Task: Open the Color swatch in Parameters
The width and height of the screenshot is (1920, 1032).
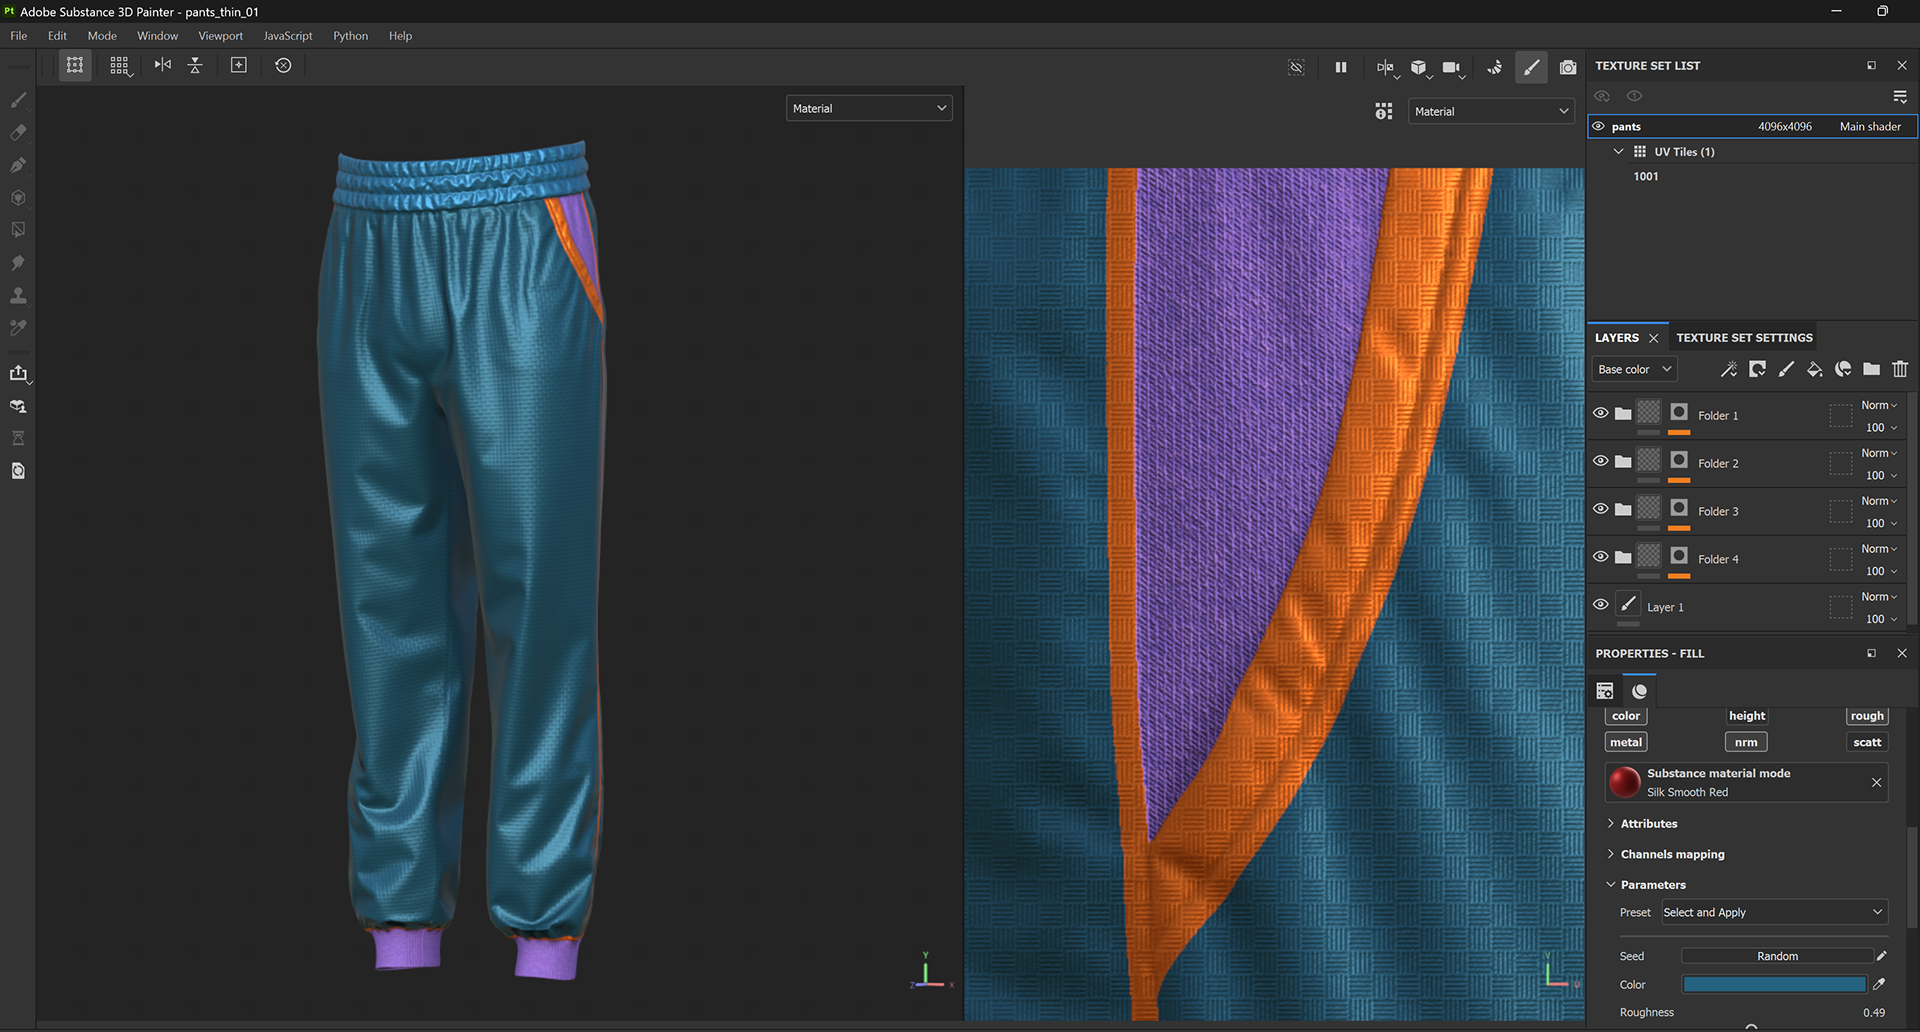Action: pyautogui.click(x=1774, y=985)
